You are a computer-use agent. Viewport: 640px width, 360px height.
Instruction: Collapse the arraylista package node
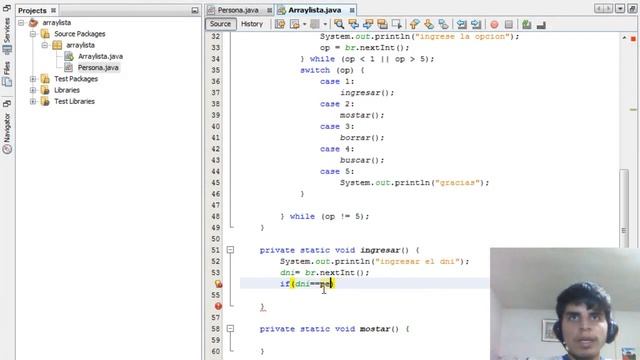pyautogui.click(x=45, y=45)
